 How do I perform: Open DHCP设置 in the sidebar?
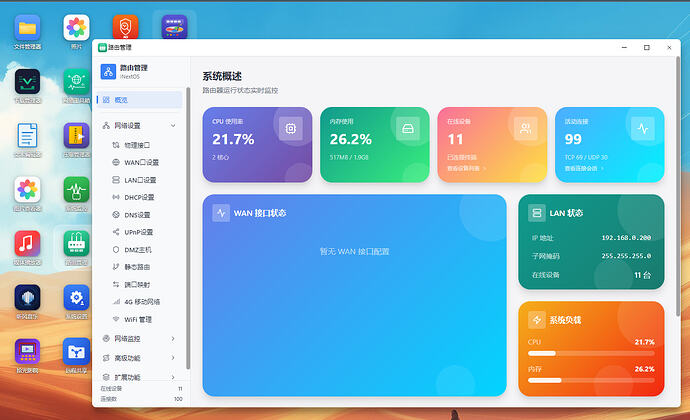coord(139,197)
